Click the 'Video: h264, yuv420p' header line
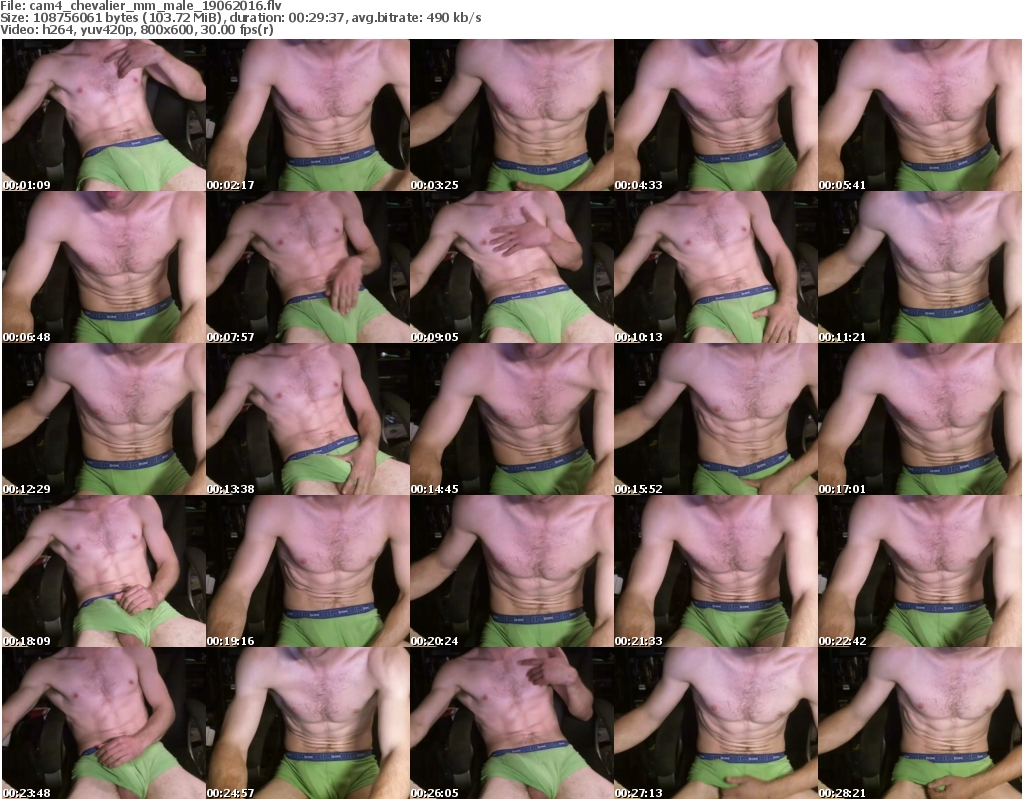Image resolution: width=1024 pixels, height=799 pixels. pos(137,30)
